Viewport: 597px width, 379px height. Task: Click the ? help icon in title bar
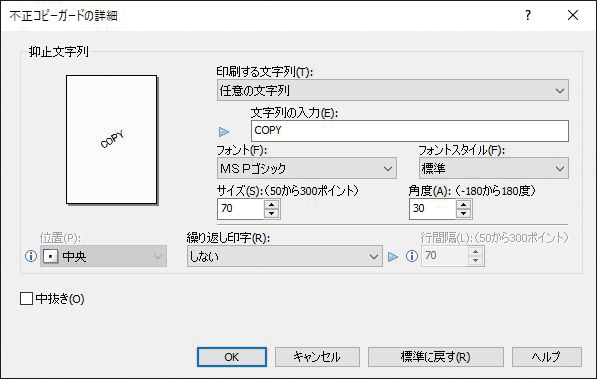(528, 15)
